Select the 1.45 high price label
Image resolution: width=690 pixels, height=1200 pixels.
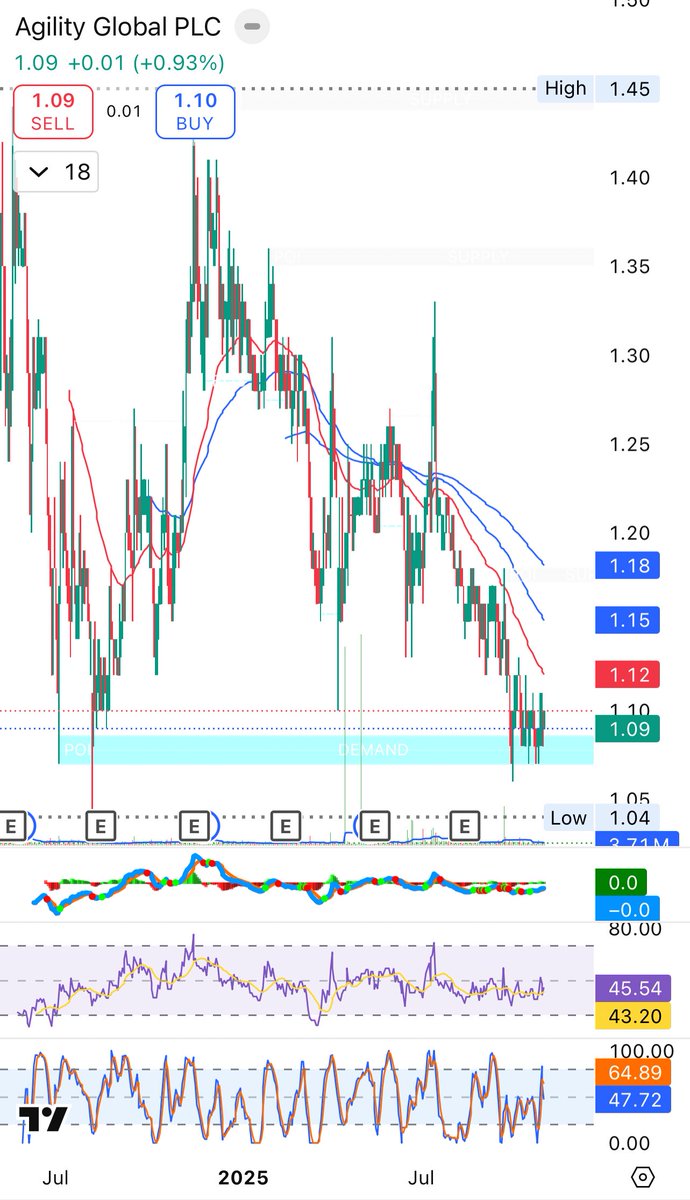628,90
